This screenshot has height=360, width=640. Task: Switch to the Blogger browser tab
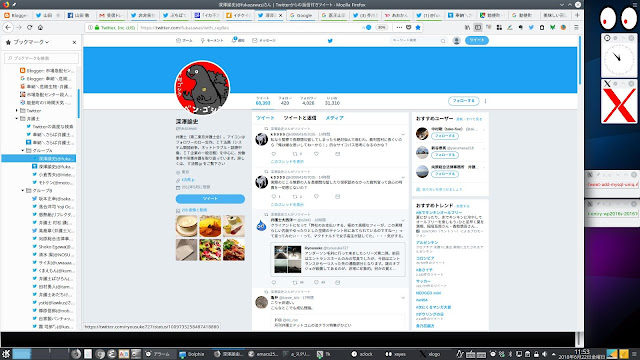[x=16, y=15]
